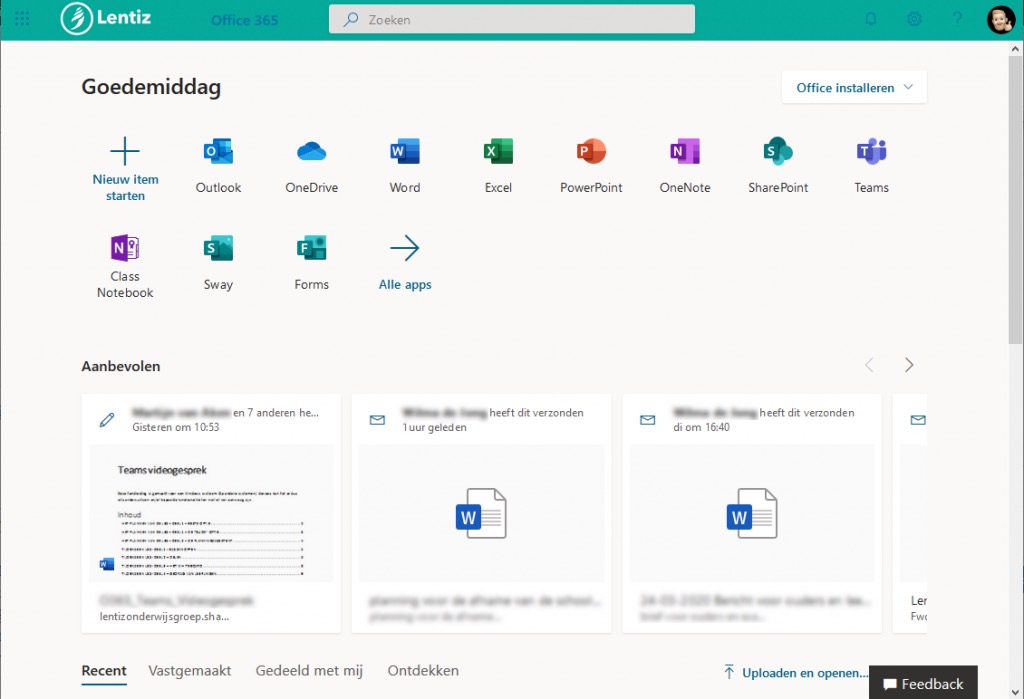Launch the Outlook app

click(218, 165)
